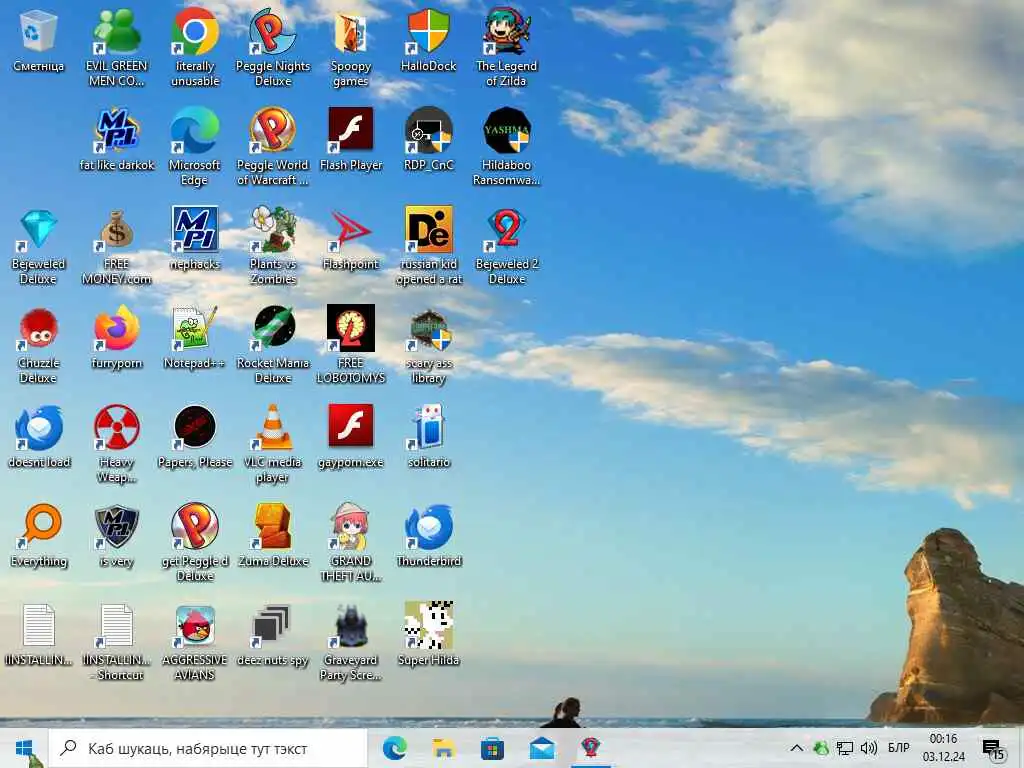The width and height of the screenshot is (1024, 768).
Task: Open the Spoopy games folder
Action: coord(351,48)
